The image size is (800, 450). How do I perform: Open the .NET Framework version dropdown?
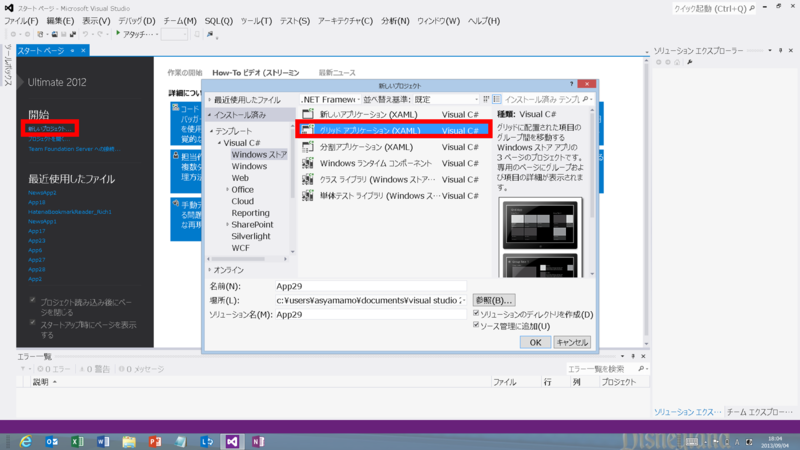pyautogui.click(x=330, y=99)
